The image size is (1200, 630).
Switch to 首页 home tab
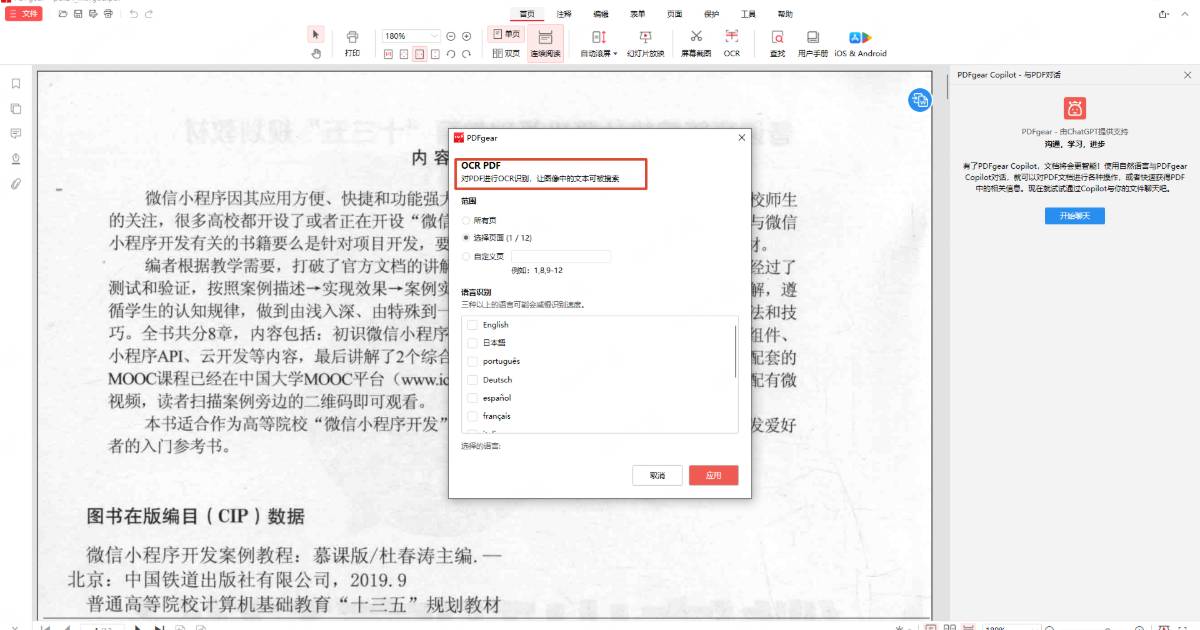(527, 14)
